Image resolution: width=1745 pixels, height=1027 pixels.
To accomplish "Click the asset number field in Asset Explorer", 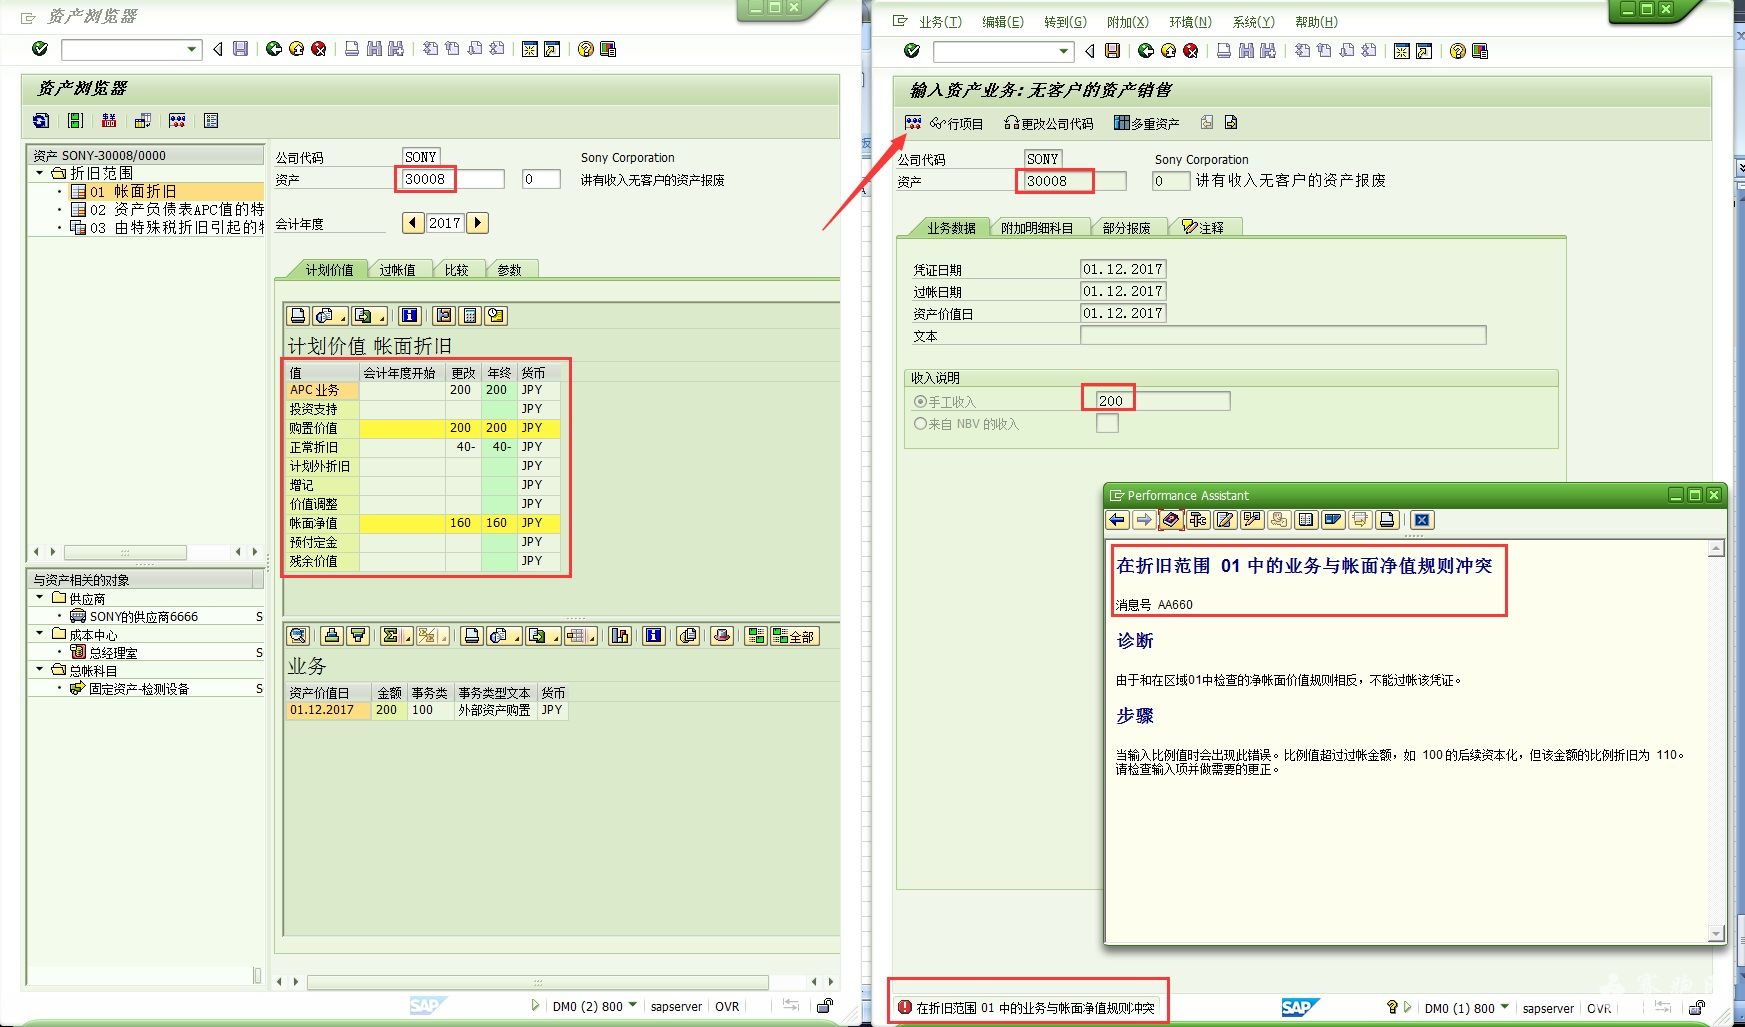I will [x=453, y=179].
